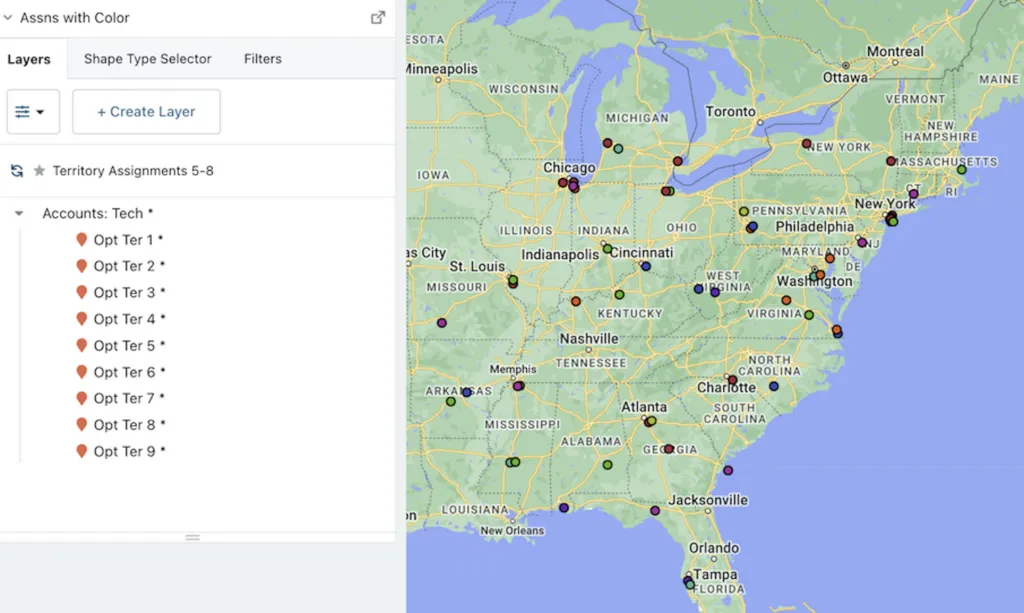Click the orange Opt Ter 2 color pin
Screen dimensions: 1024x613
83,266
